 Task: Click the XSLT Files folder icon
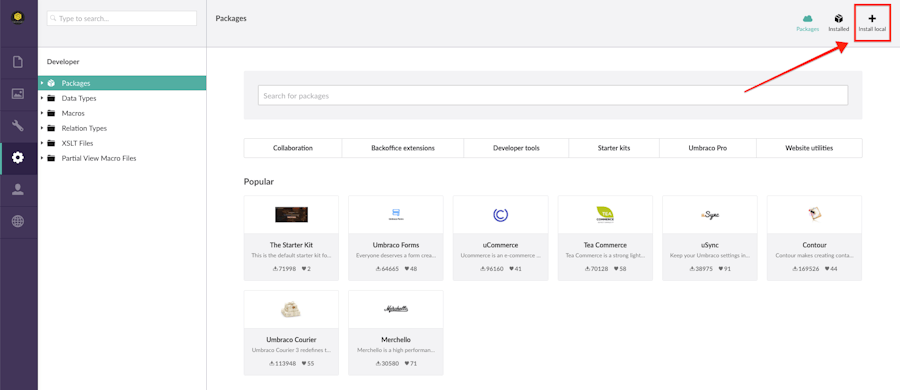click(51, 143)
